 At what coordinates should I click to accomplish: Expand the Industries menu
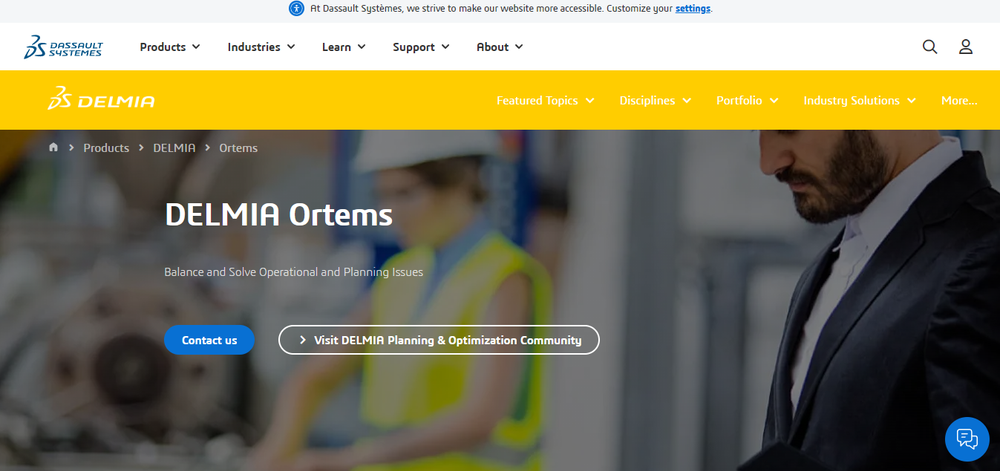point(261,47)
